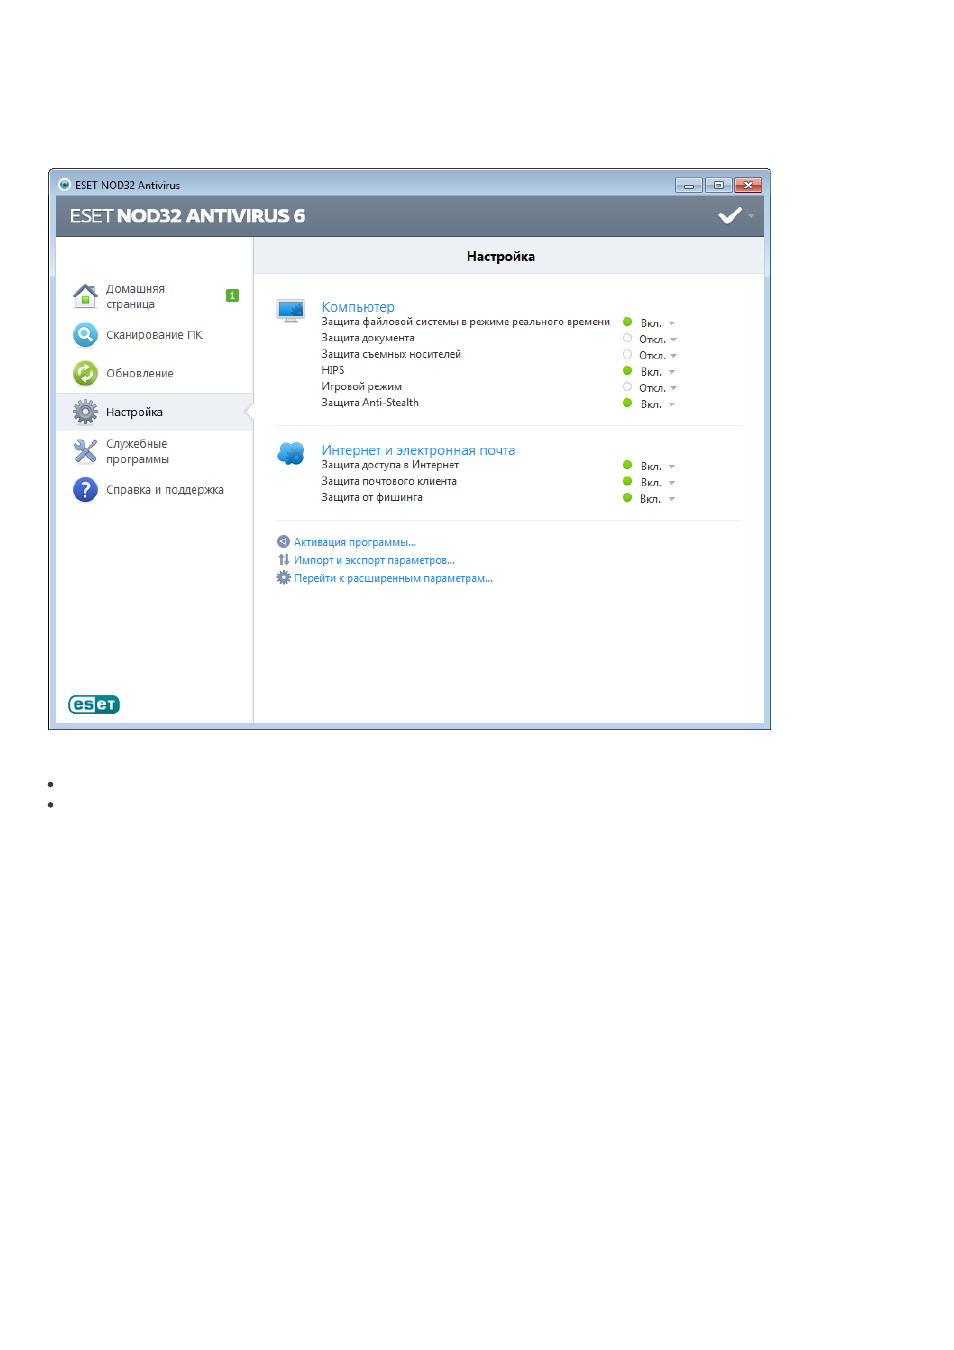Toggle status dot for Игровой режим

[627, 387]
